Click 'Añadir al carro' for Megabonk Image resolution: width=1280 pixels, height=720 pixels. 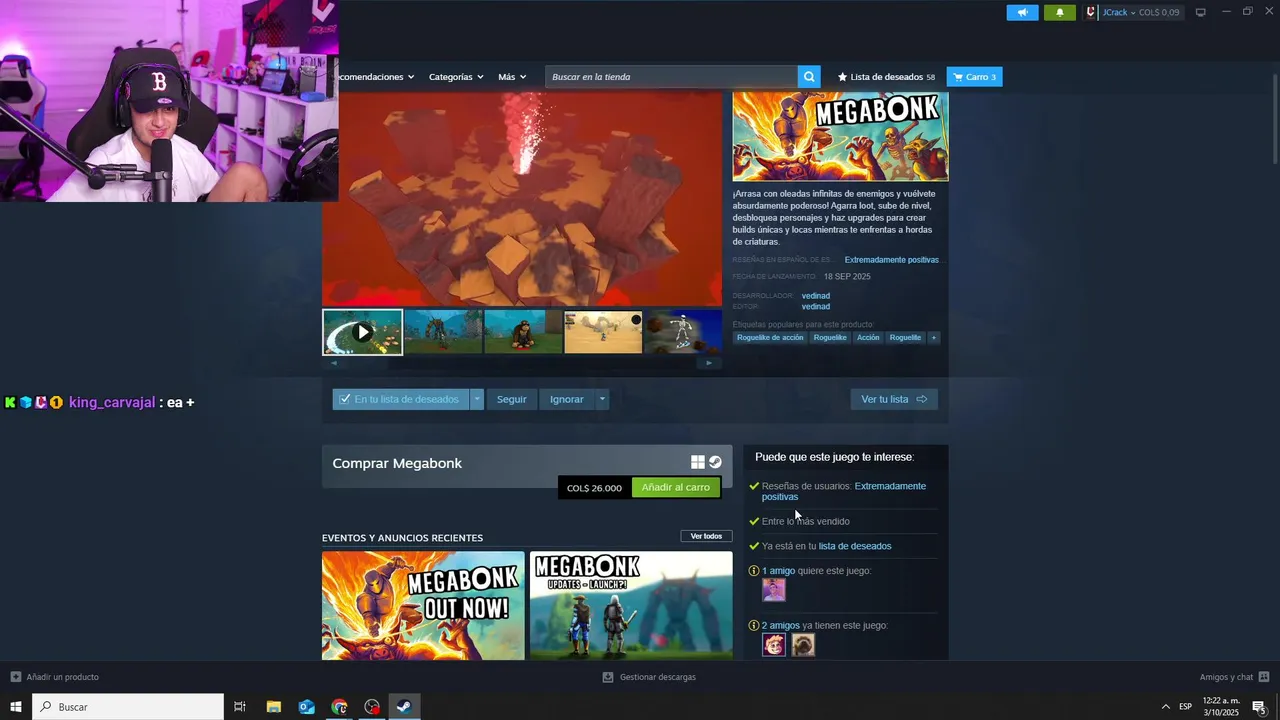676,488
